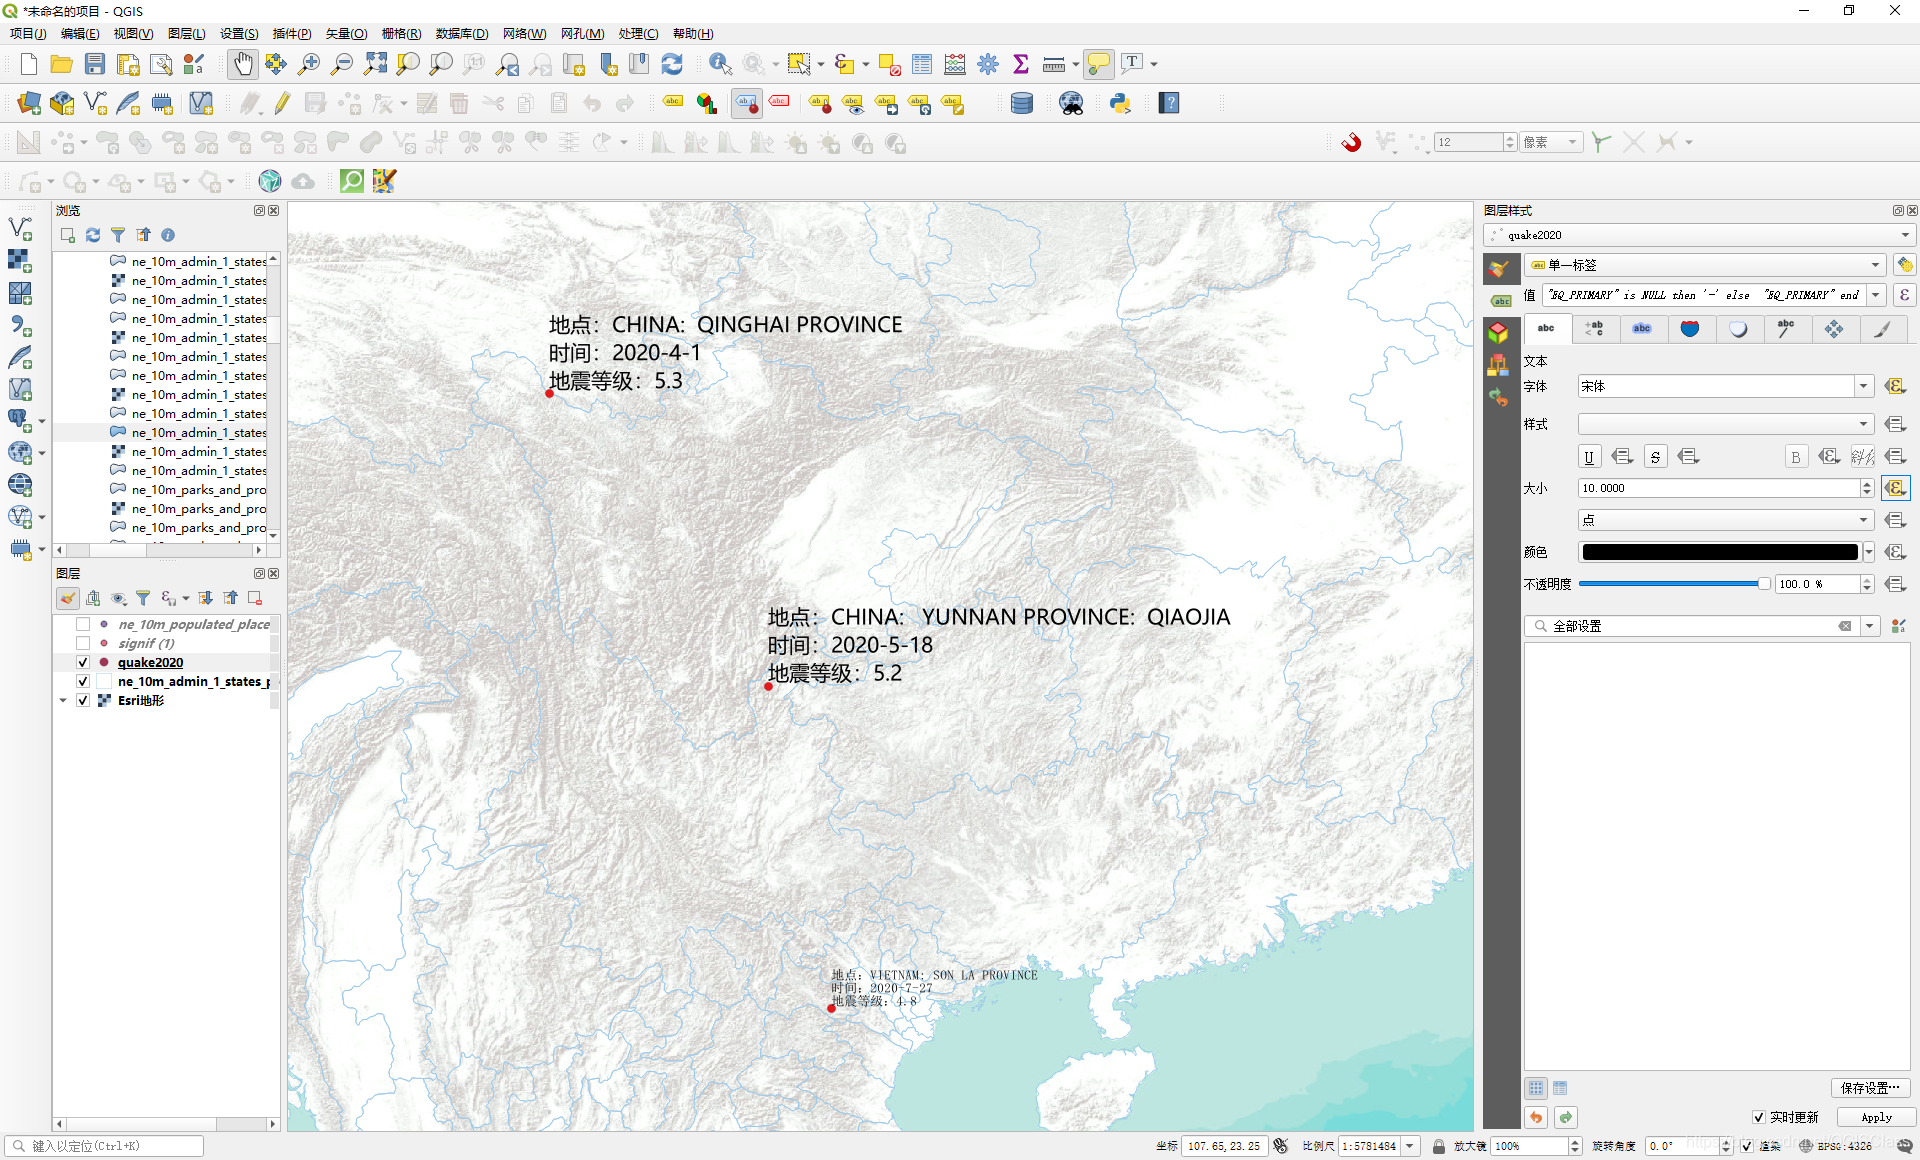1920x1160 pixels.
Task: Click the 保存设置 button
Action: [x=1869, y=1087]
